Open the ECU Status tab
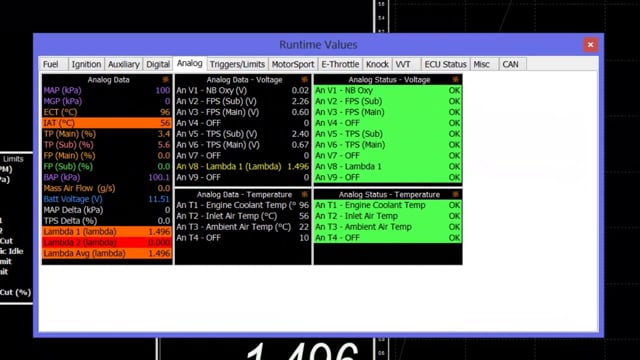Image resolution: width=640 pixels, height=360 pixels. 445,64
